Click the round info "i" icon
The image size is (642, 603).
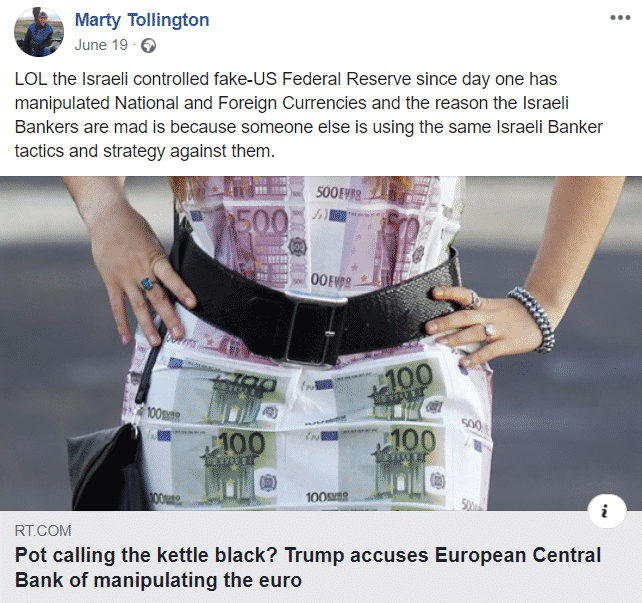(x=607, y=511)
